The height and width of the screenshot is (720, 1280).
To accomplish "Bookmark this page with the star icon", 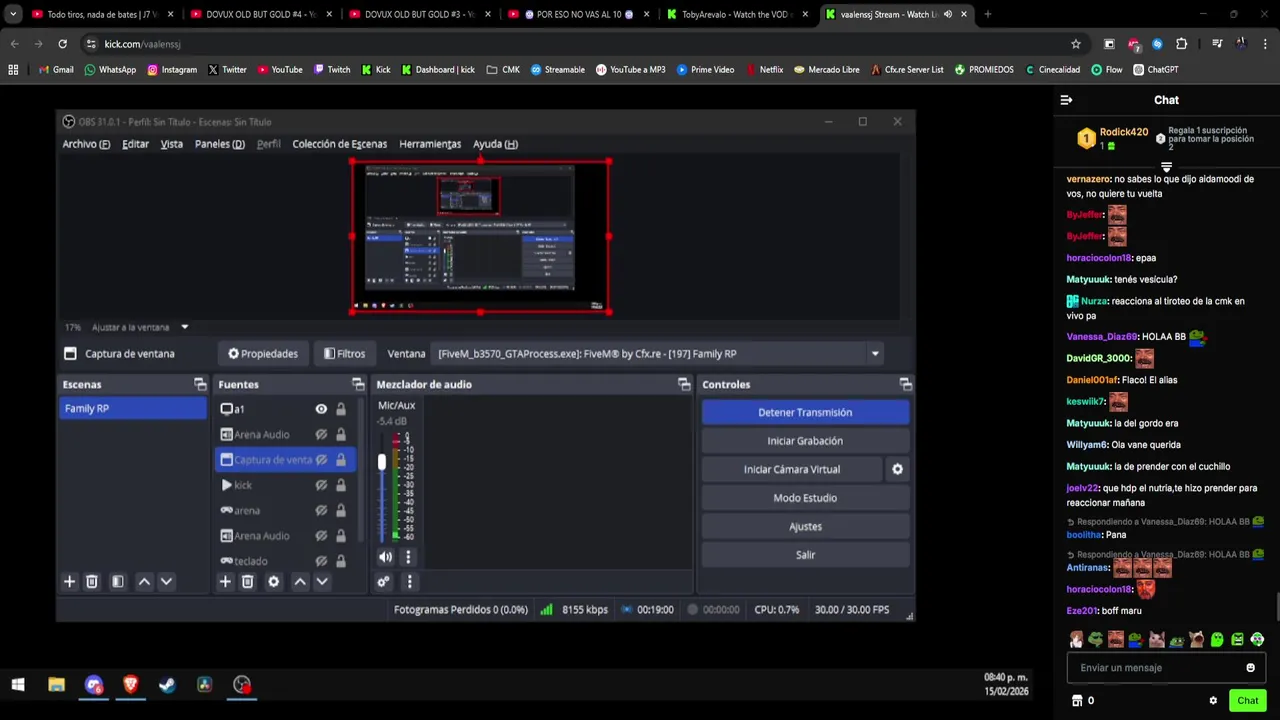I will [x=1076, y=44].
